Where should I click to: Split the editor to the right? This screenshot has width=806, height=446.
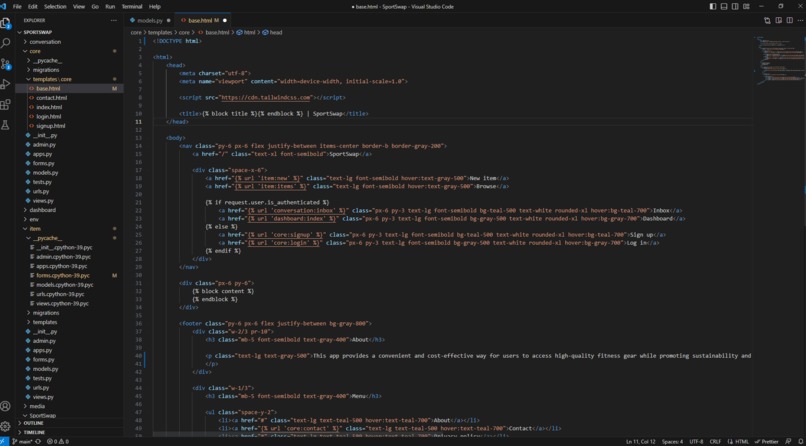click(x=789, y=21)
